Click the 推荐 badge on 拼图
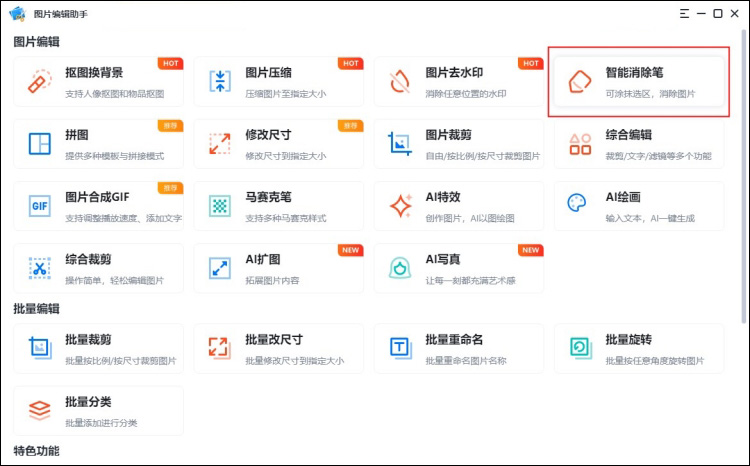 click(x=171, y=125)
